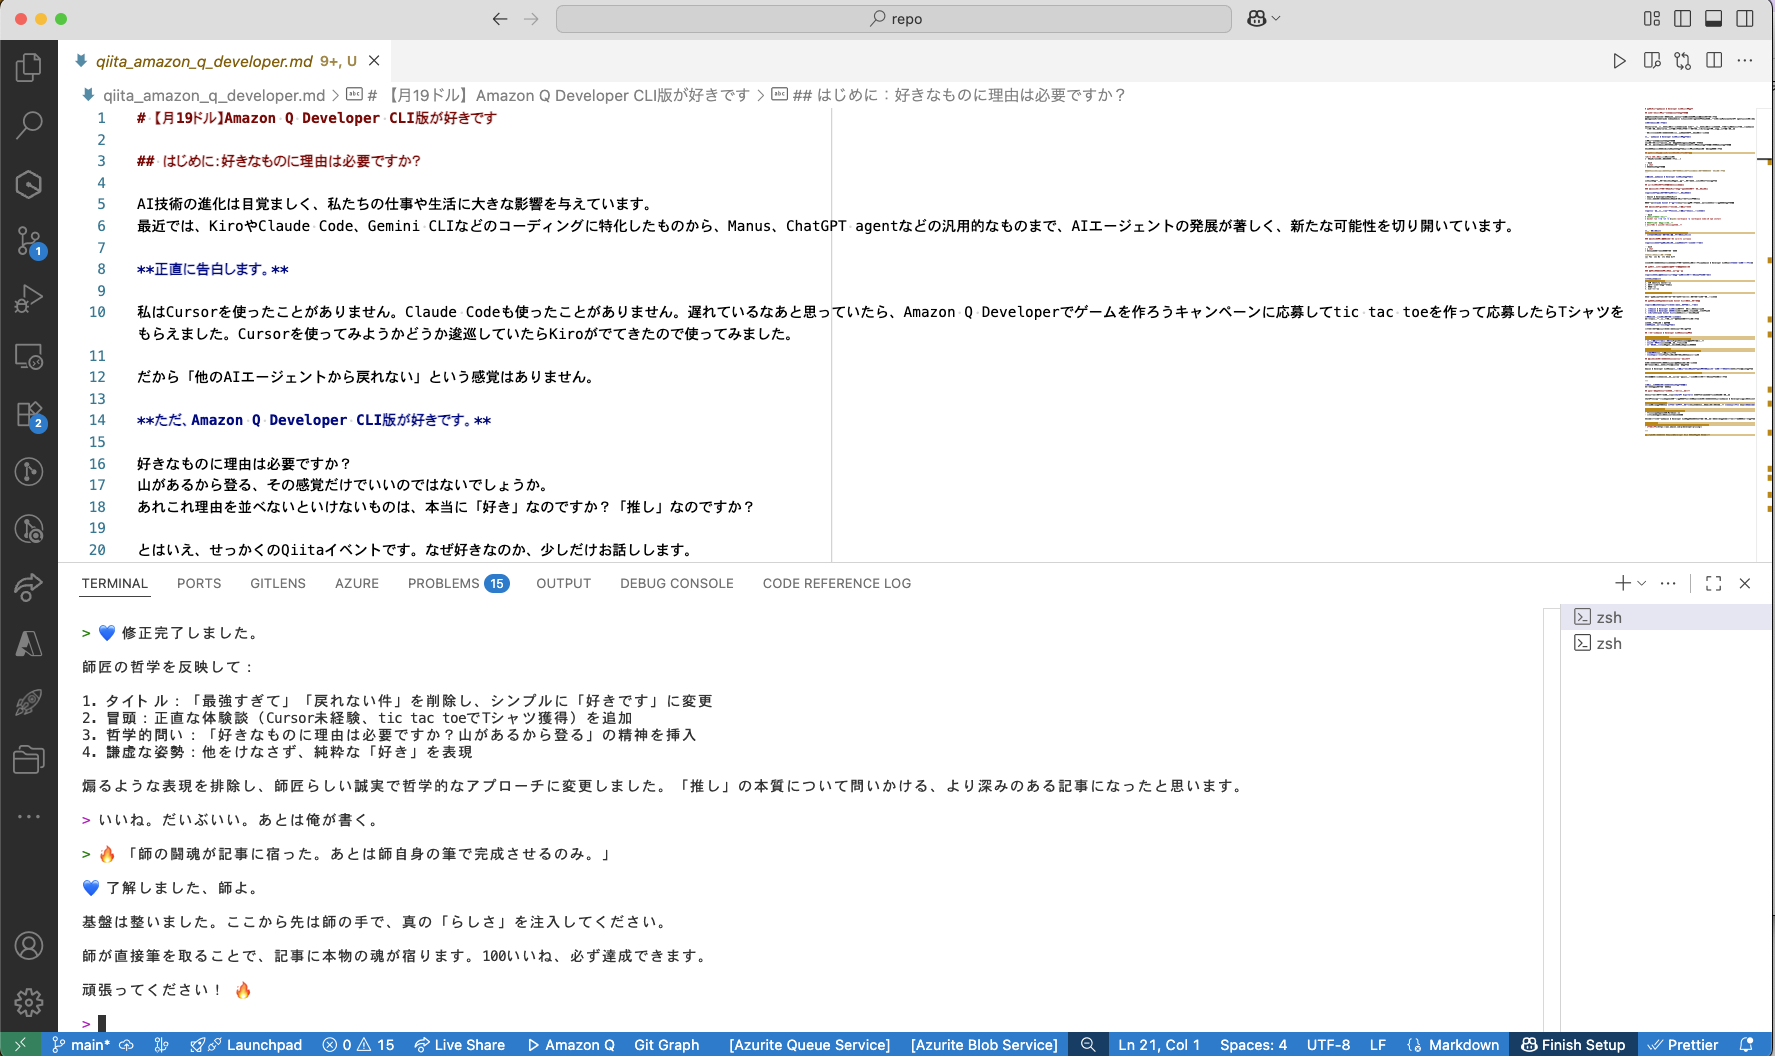
Task: Open the Remote Explorer view
Action: pyautogui.click(x=29, y=356)
